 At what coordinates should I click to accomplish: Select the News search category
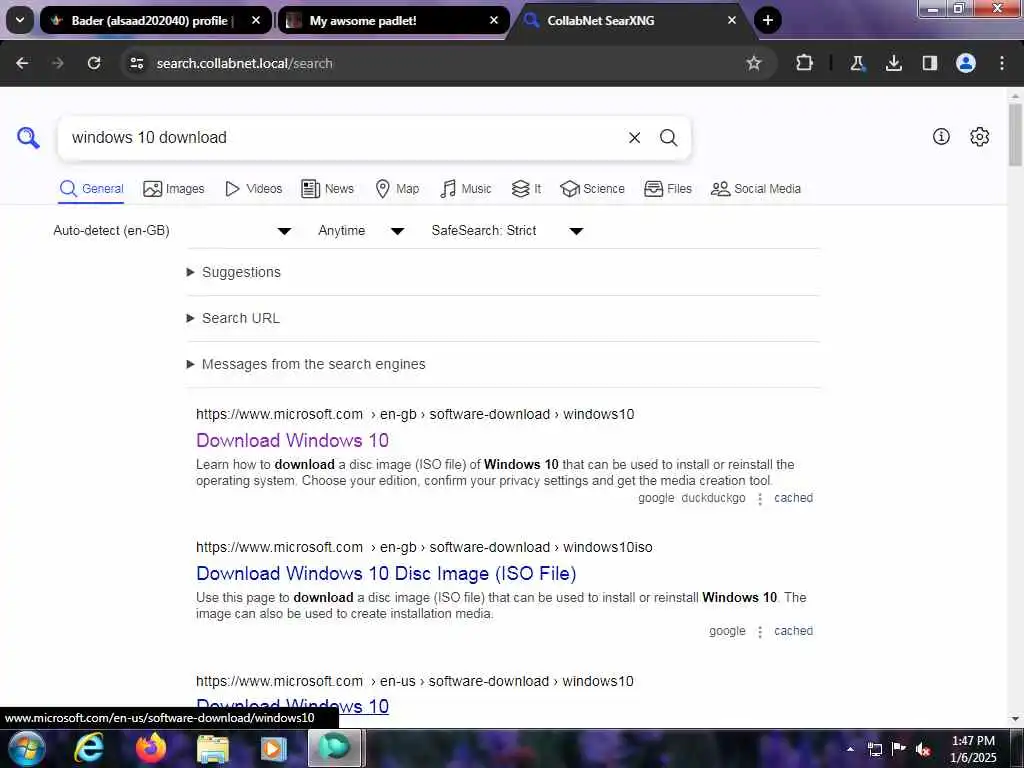327,189
